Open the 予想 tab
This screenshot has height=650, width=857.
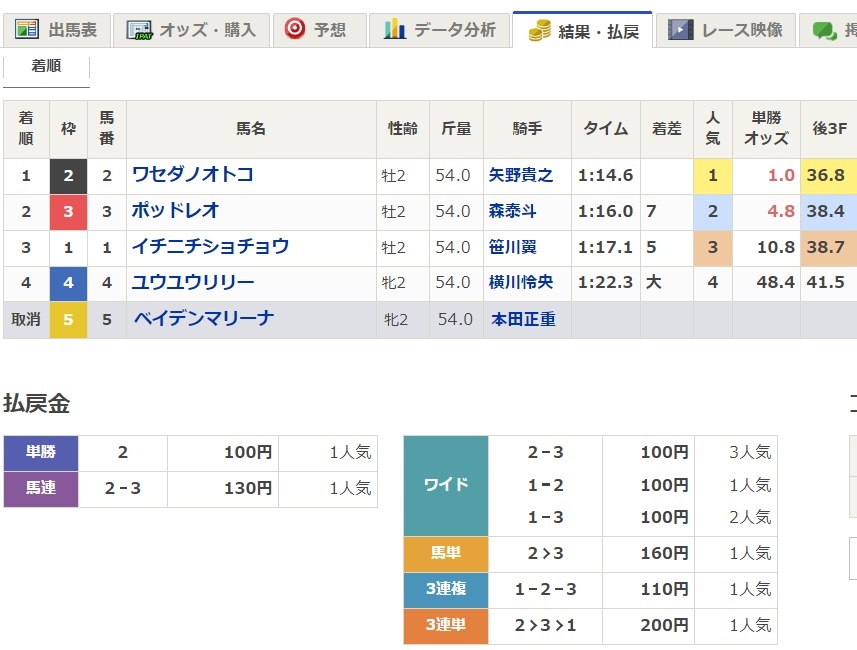coord(320,30)
